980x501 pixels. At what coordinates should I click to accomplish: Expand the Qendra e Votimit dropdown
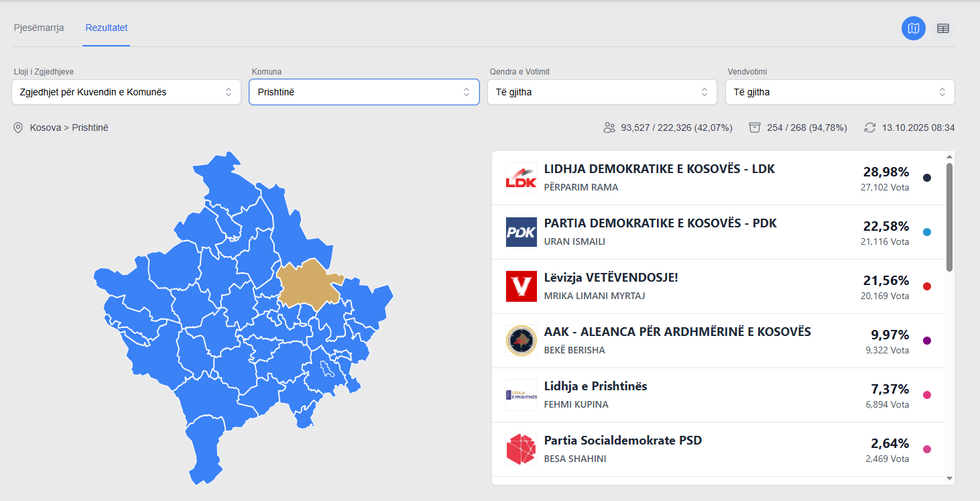601,92
